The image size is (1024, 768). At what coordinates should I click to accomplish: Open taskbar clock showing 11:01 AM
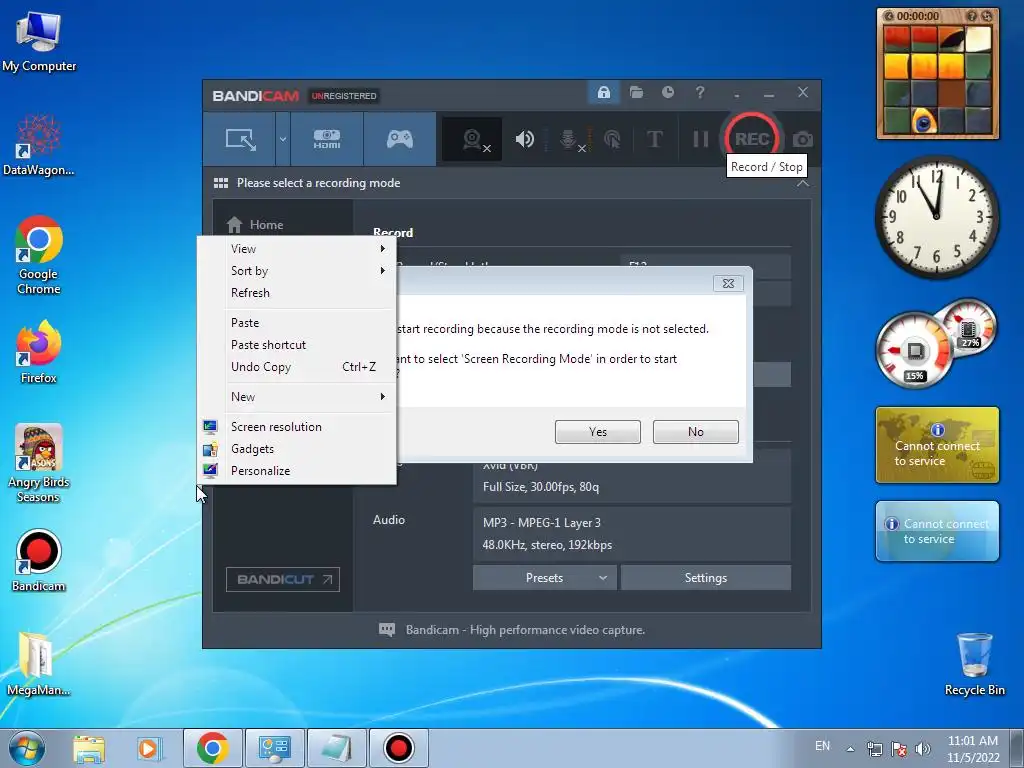point(973,749)
